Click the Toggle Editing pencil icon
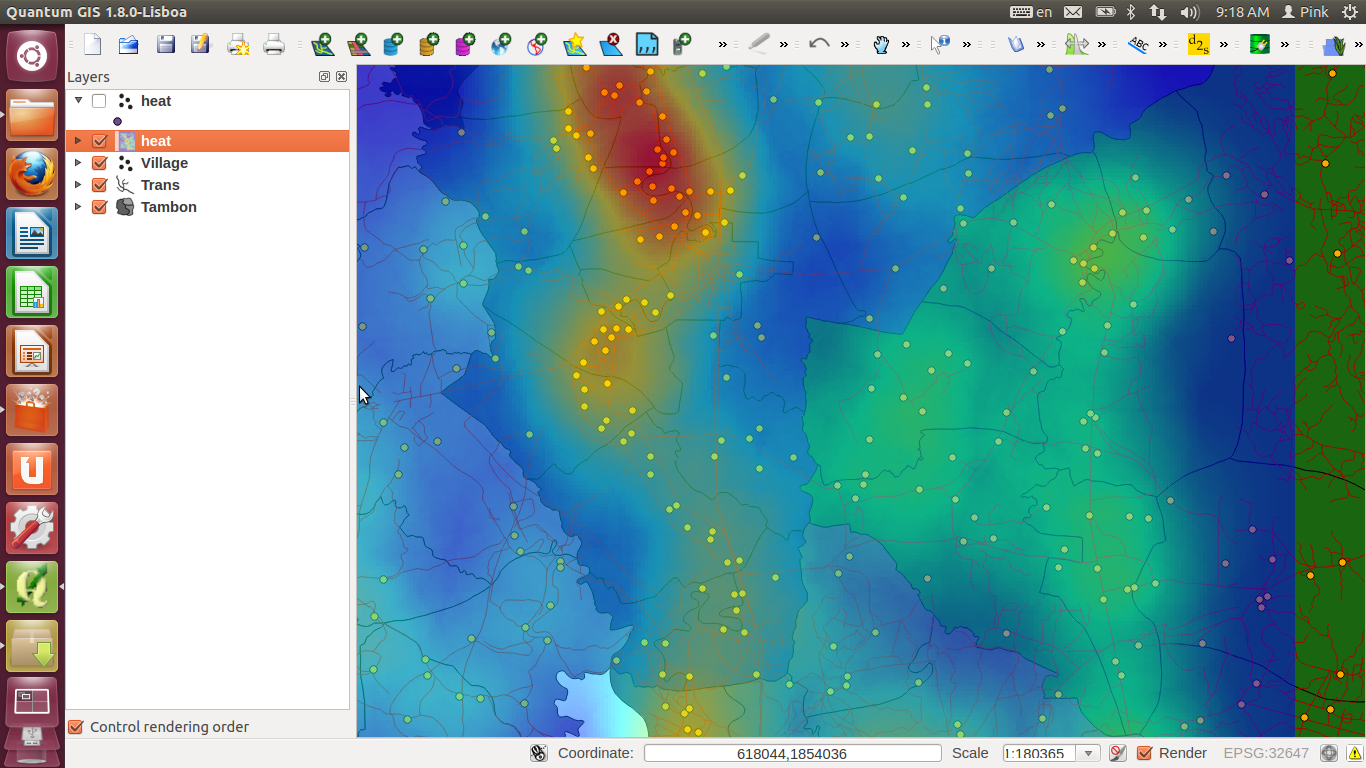The image size is (1366, 768). (x=760, y=45)
